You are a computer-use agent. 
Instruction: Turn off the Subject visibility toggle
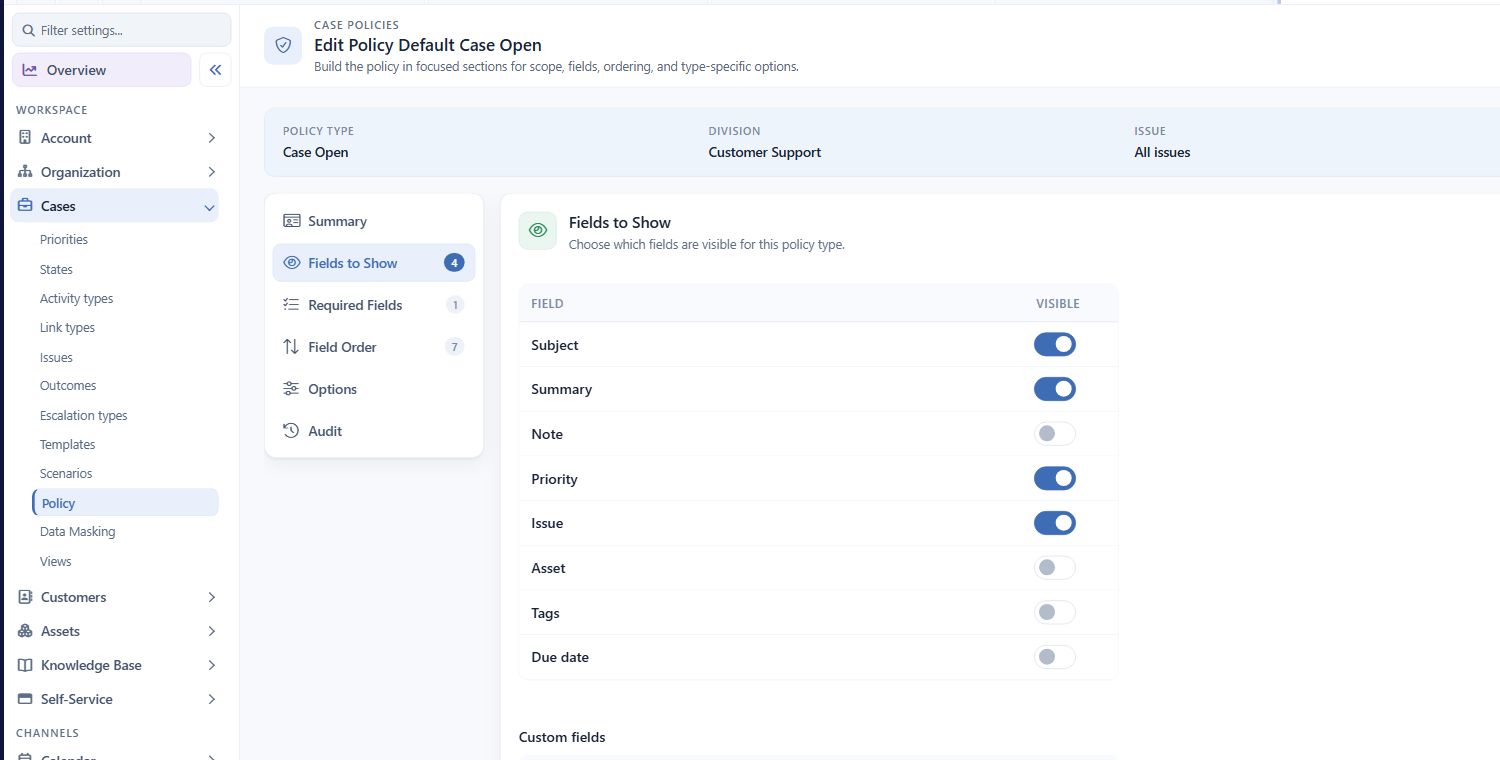[1055, 345]
